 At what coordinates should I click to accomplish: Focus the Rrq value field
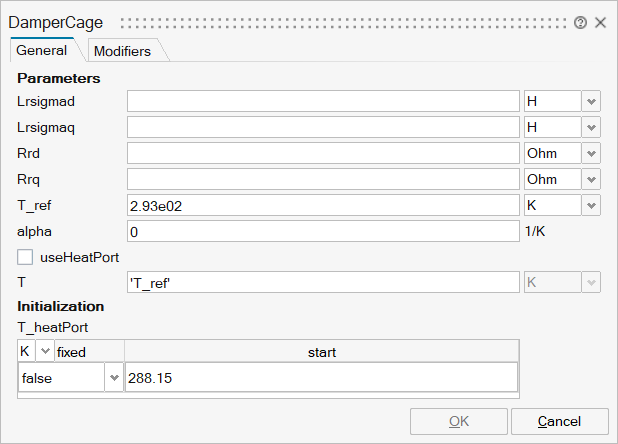point(322,179)
